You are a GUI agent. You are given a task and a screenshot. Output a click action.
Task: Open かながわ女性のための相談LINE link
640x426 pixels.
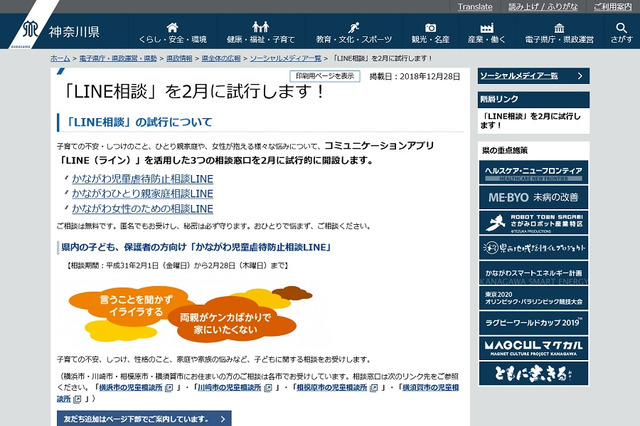[143, 209]
